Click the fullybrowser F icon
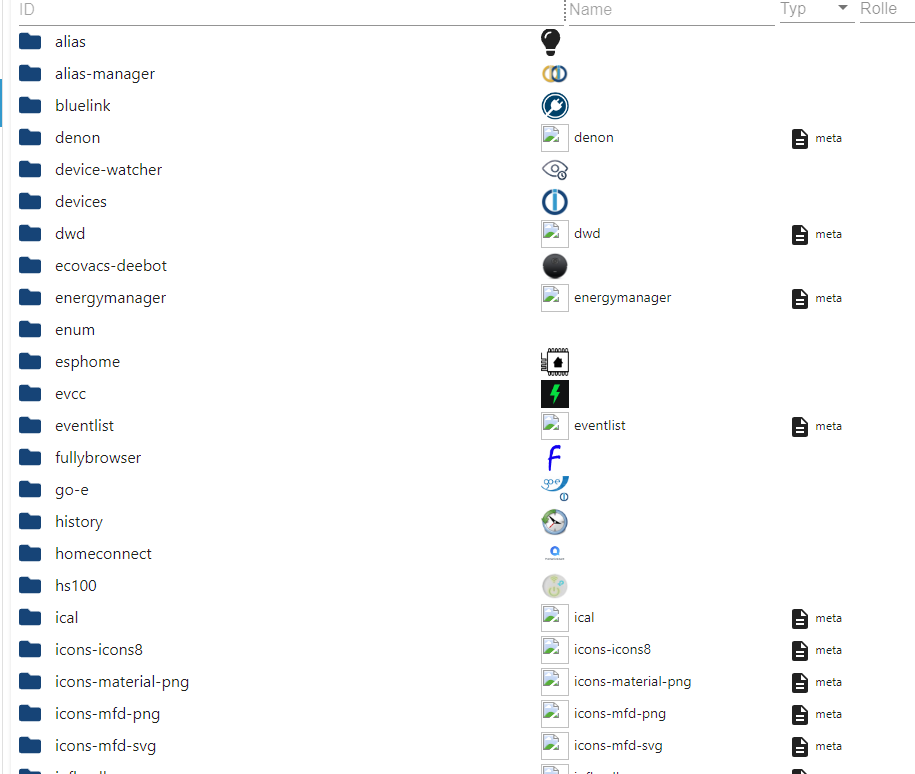This screenshot has height=774, width=915. (554, 457)
